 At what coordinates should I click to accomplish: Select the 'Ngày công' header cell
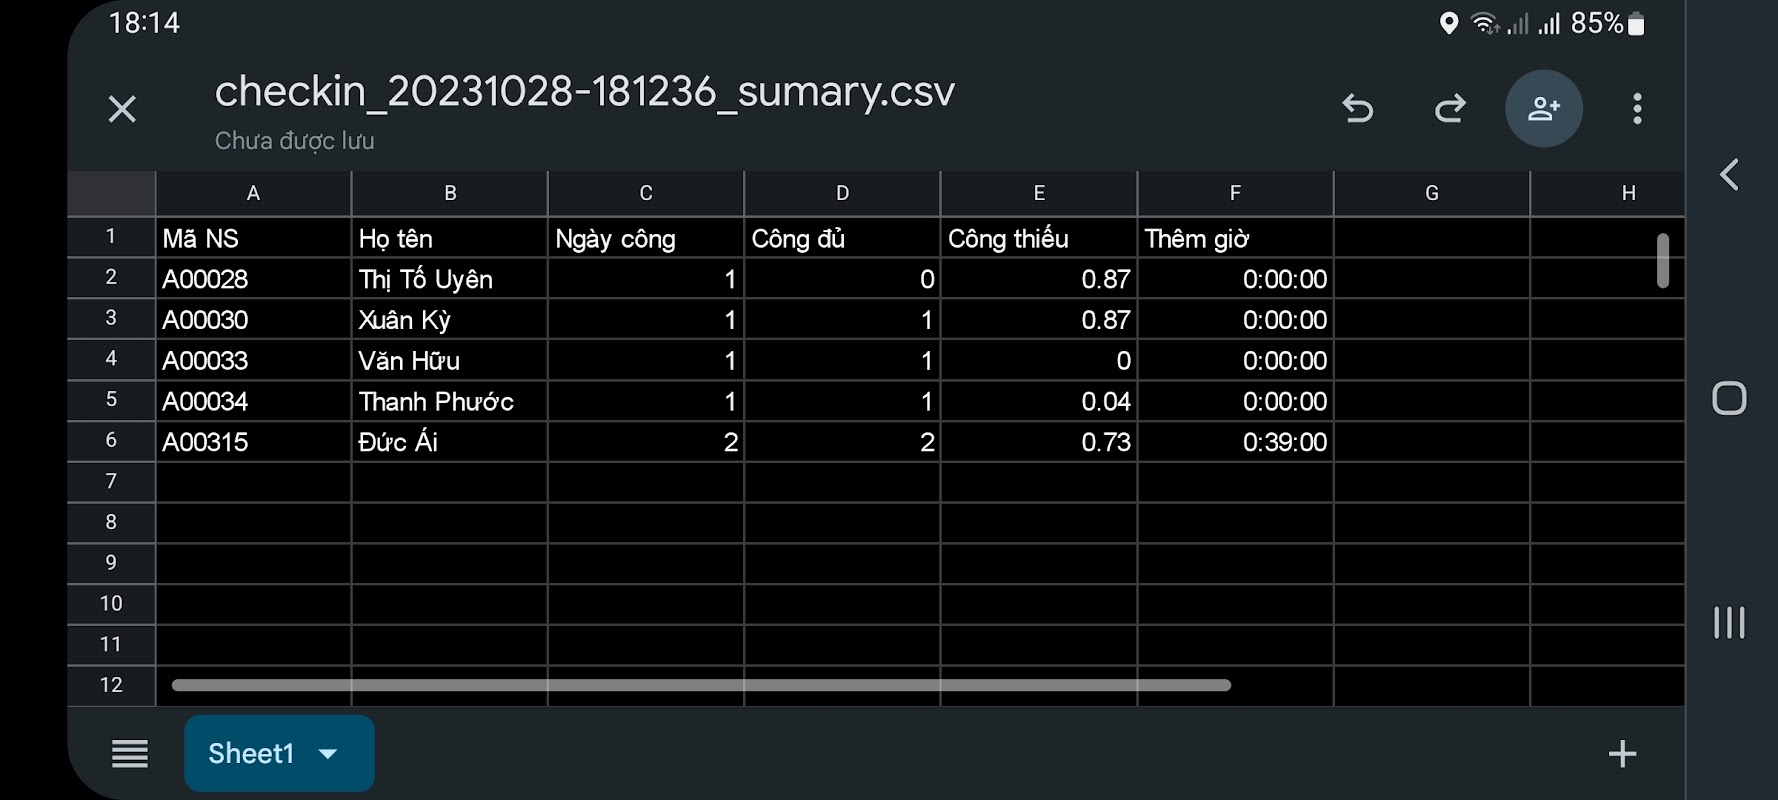(646, 238)
